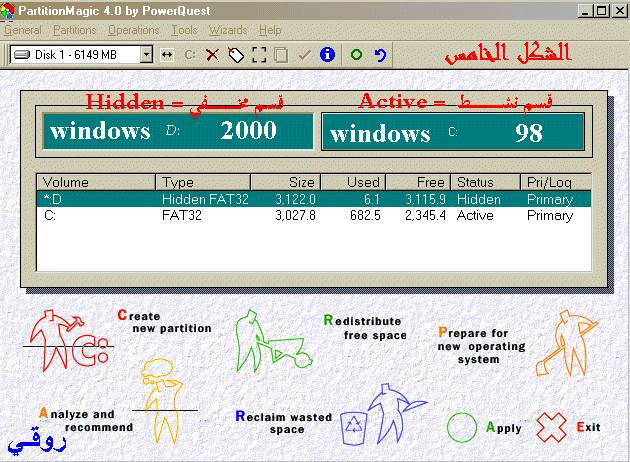Click the Pri/Log column header
This screenshot has height=462, width=630.
(556, 182)
